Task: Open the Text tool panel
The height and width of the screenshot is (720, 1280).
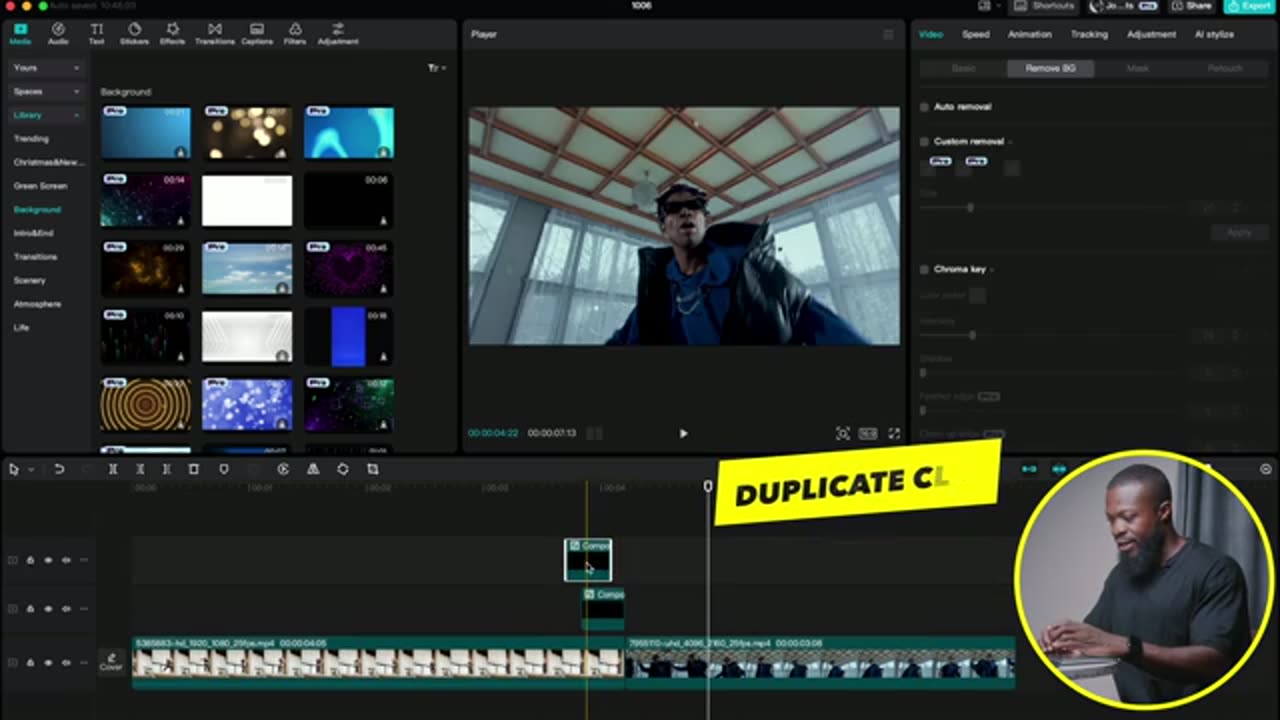Action: point(96,34)
